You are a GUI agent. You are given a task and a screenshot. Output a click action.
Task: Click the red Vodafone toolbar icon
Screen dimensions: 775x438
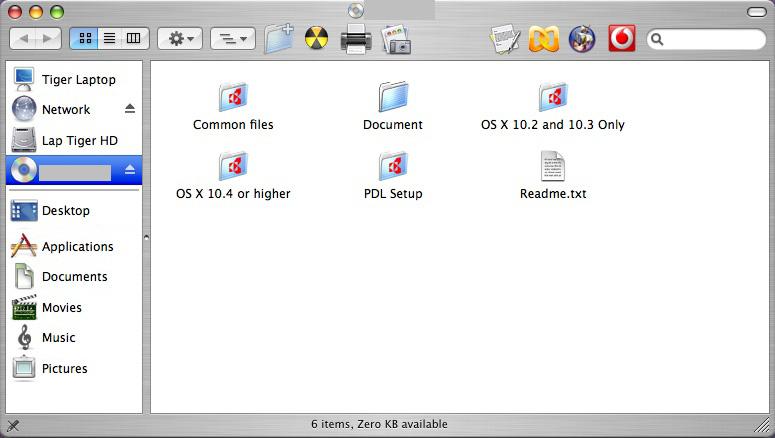(x=621, y=39)
